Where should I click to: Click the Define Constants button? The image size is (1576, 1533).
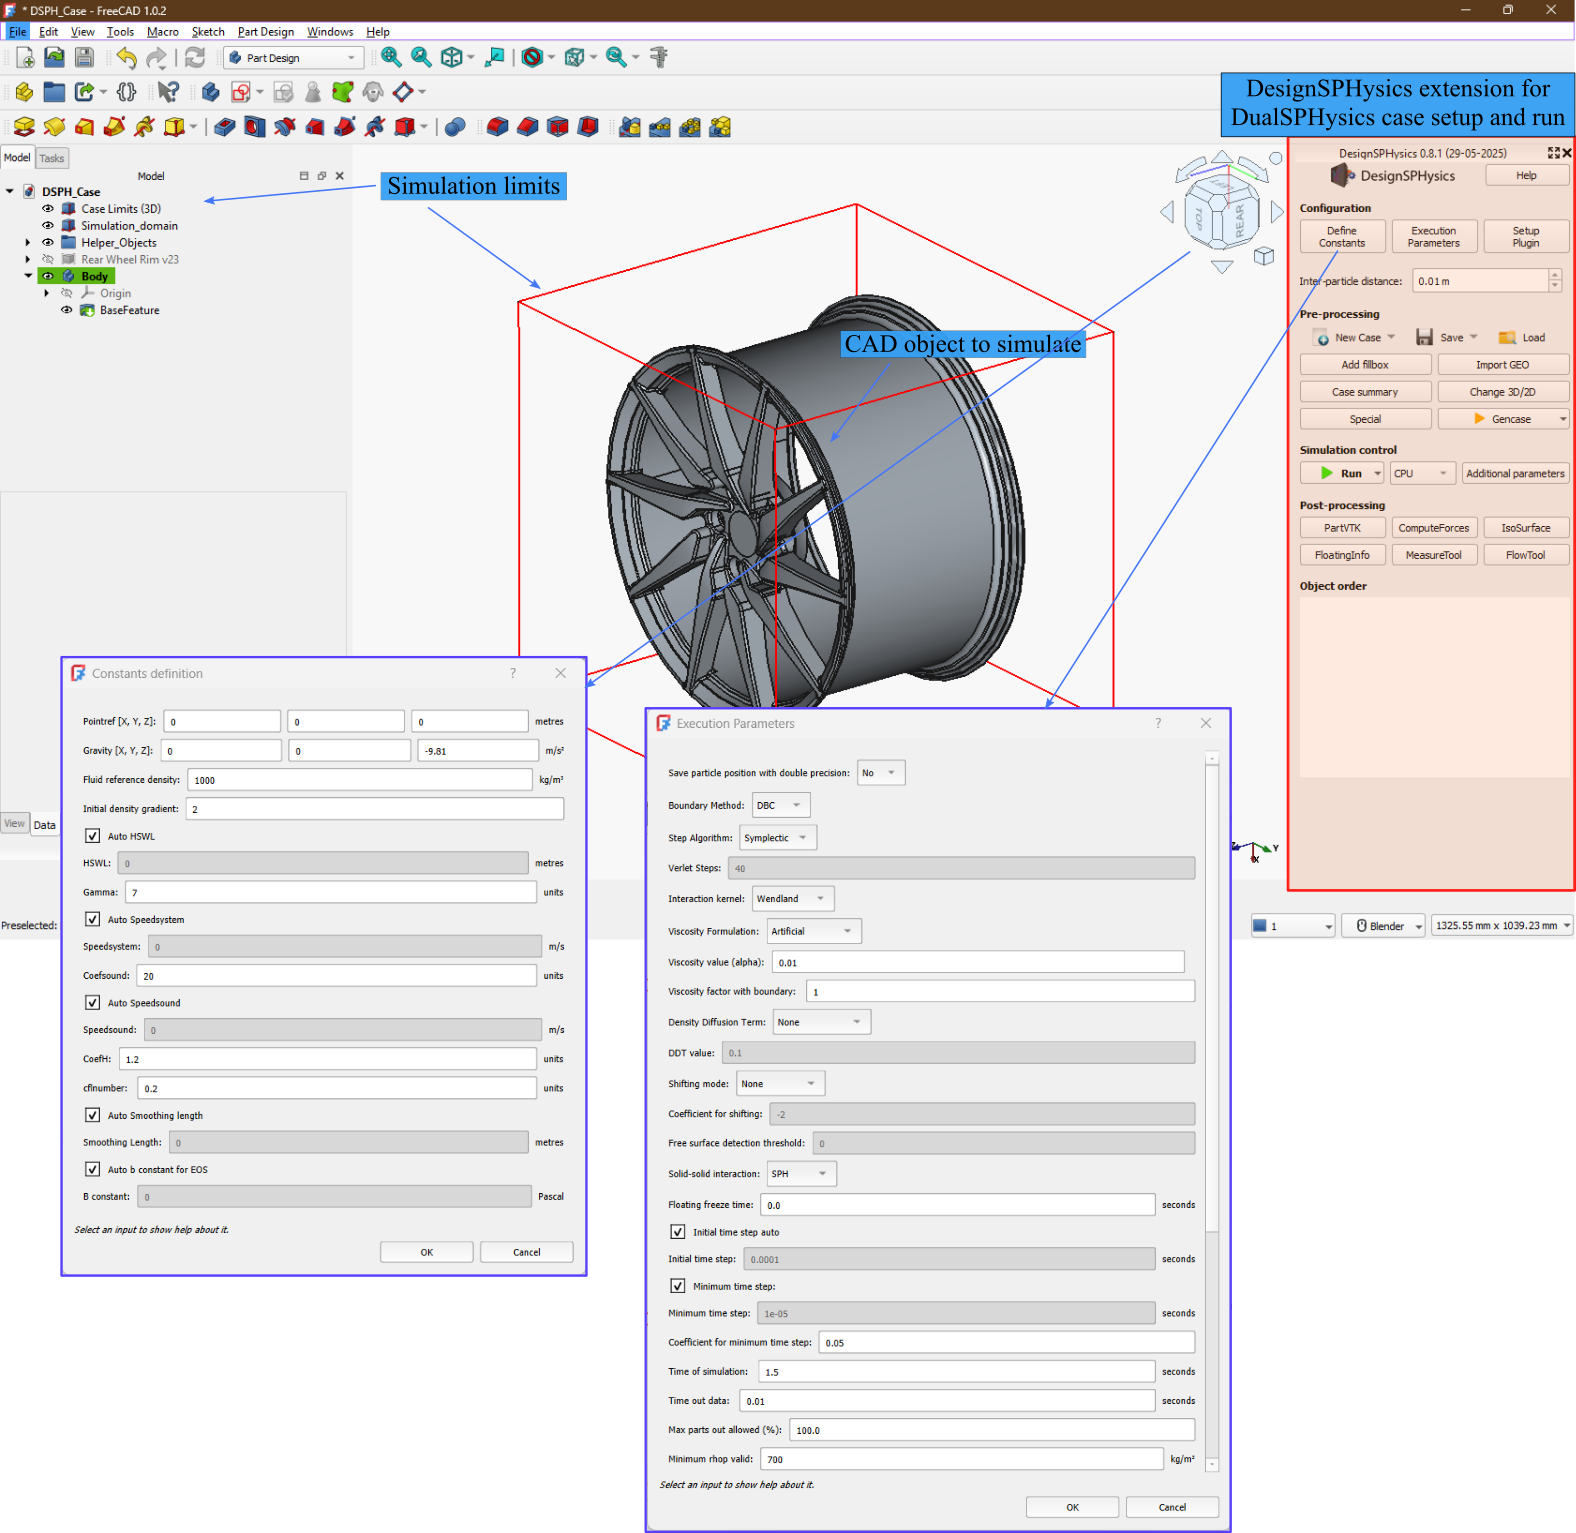(x=1341, y=237)
